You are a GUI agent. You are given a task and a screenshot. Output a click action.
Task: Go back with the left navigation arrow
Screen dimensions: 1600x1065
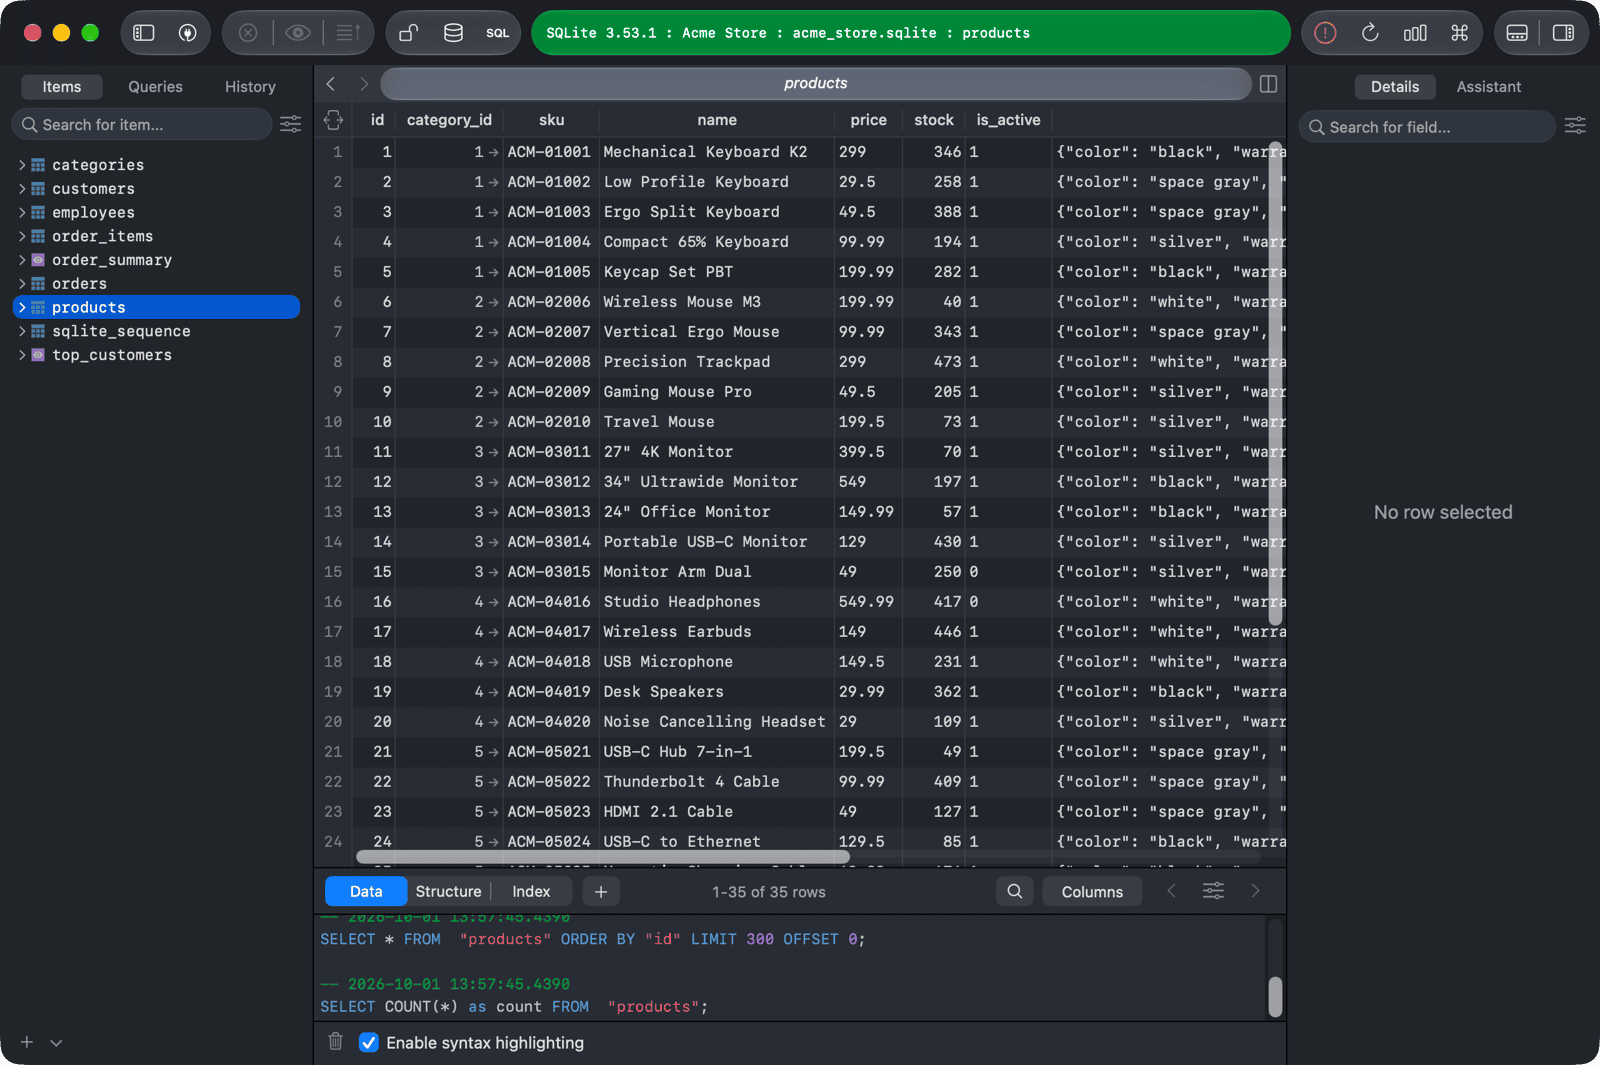tap(331, 84)
